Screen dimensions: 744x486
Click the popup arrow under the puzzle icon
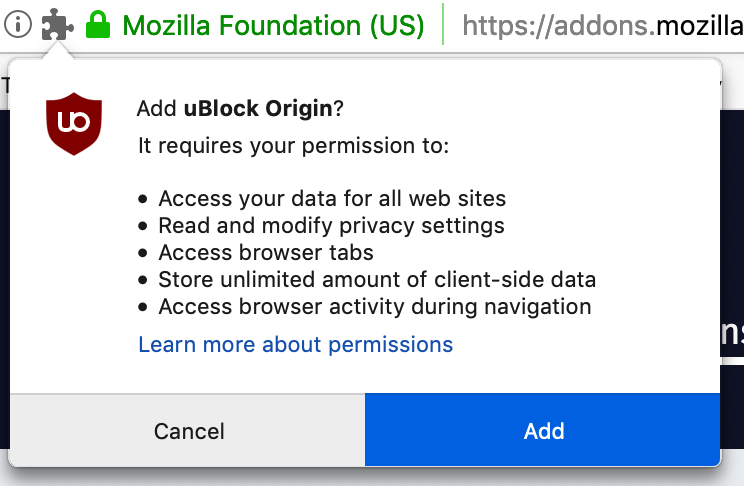(x=57, y=50)
